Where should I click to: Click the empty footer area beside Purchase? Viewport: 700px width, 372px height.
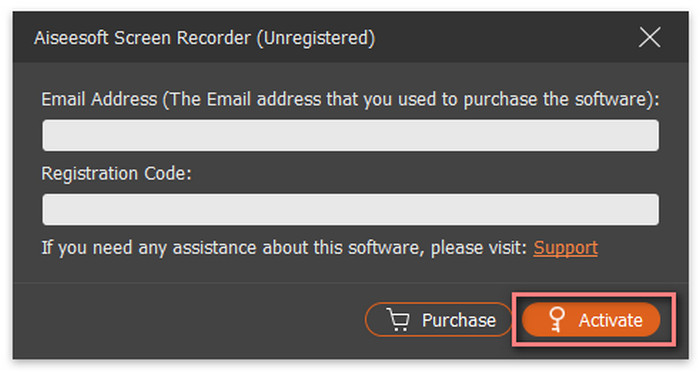tap(188, 320)
